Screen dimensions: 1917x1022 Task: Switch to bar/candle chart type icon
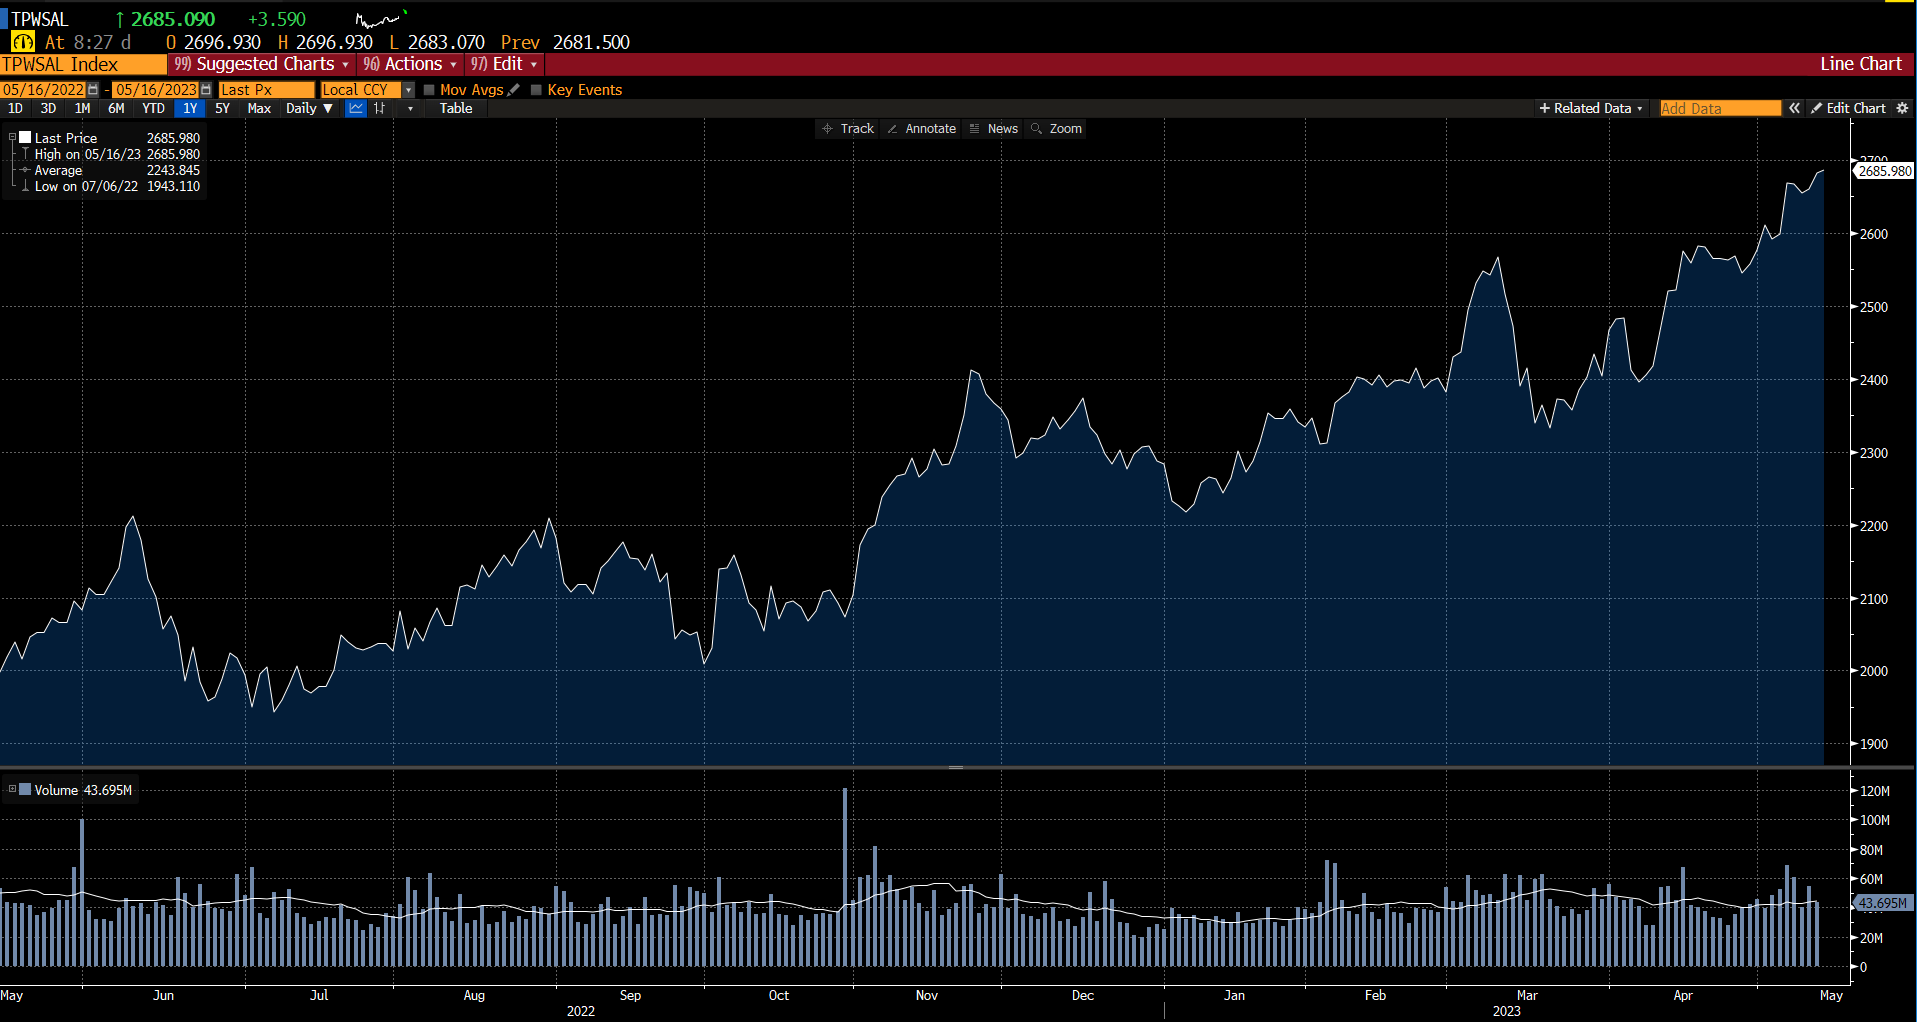[380, 108]
